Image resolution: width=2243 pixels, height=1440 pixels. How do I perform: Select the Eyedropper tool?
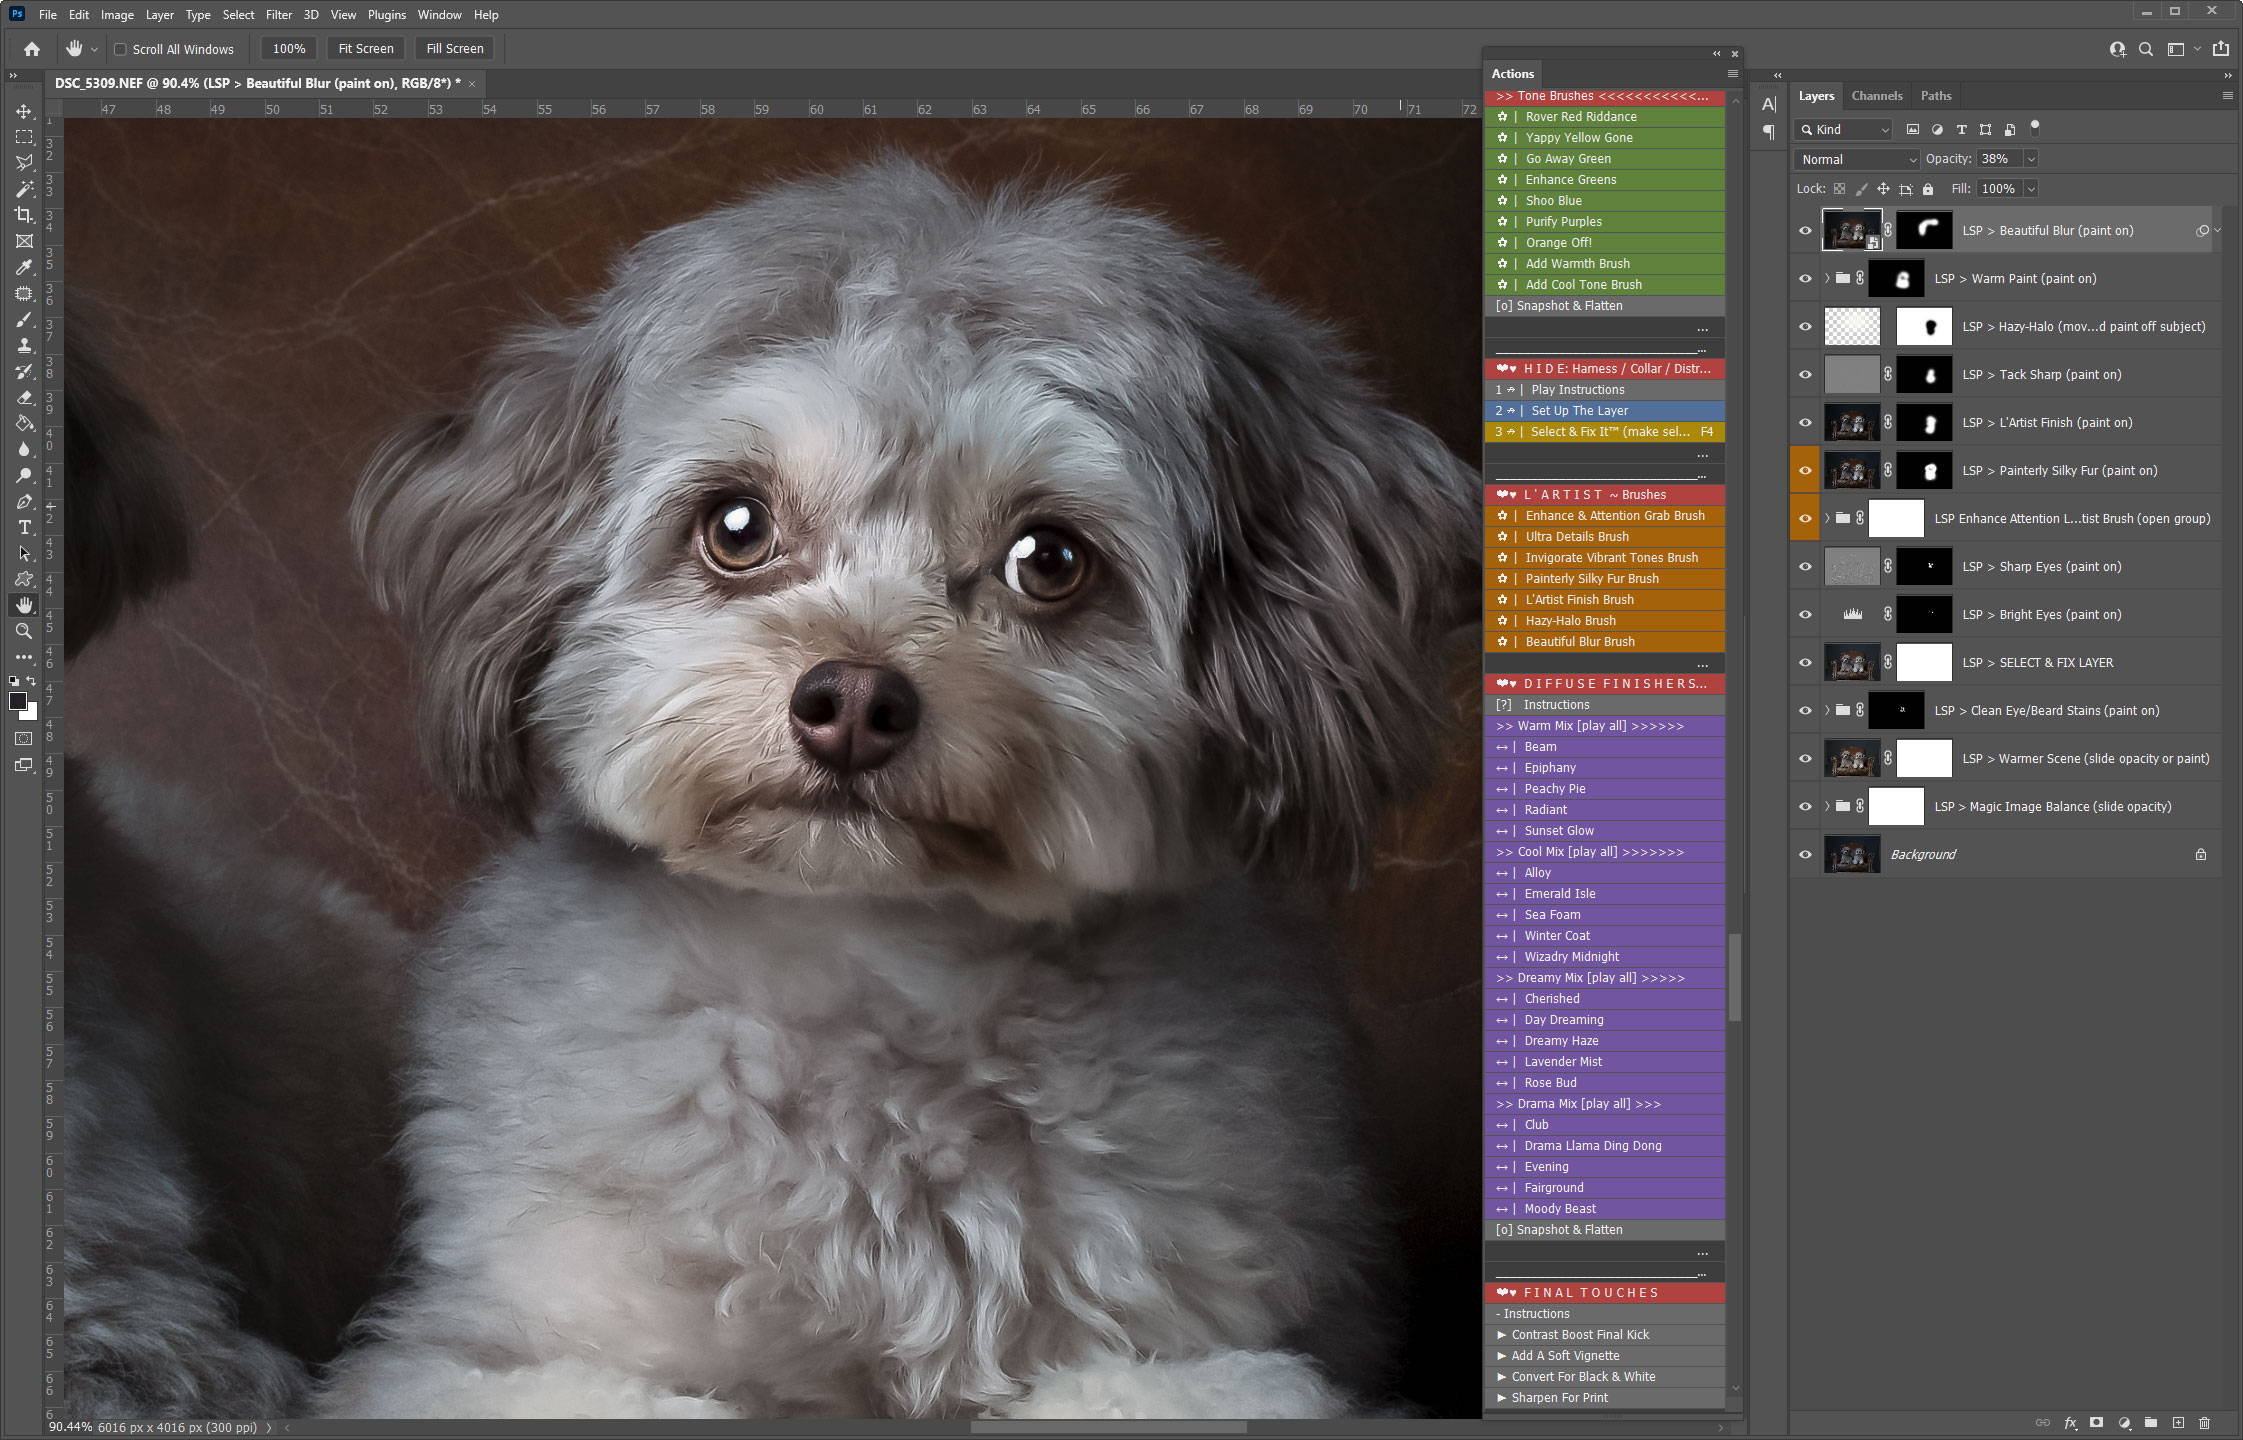tap(24, 267)
